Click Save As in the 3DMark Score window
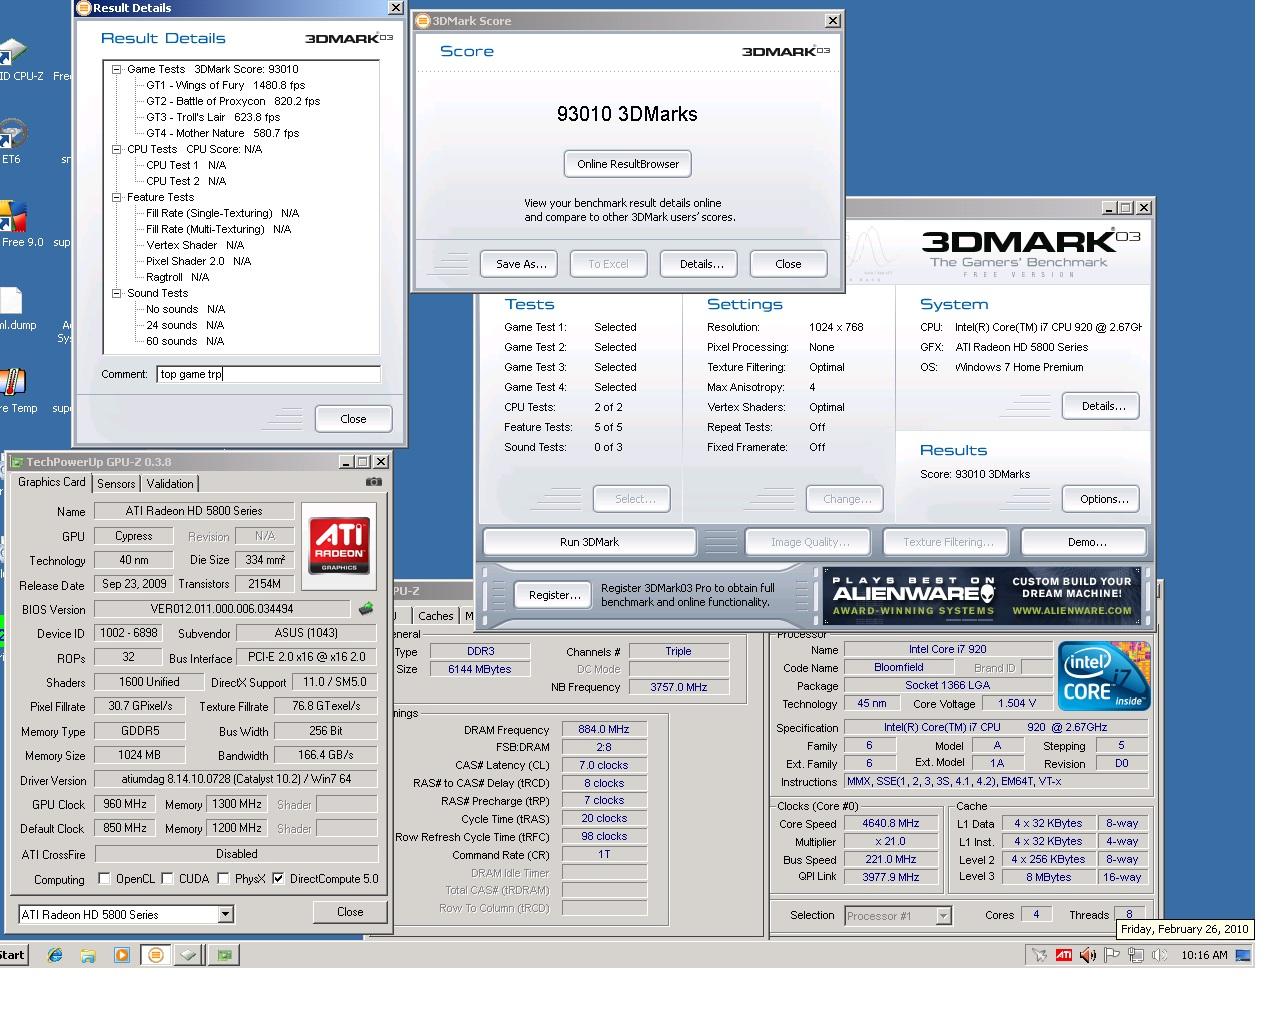This screenshot has width=1280, height=1024. 521,264
